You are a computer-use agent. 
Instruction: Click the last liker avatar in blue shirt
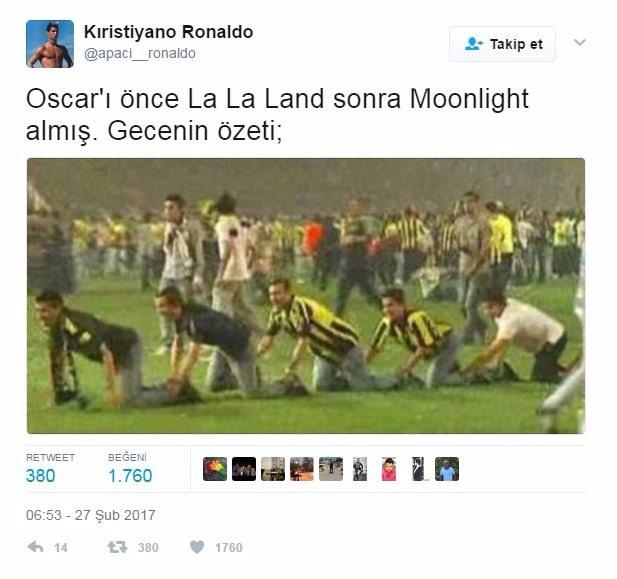[447, 469]
